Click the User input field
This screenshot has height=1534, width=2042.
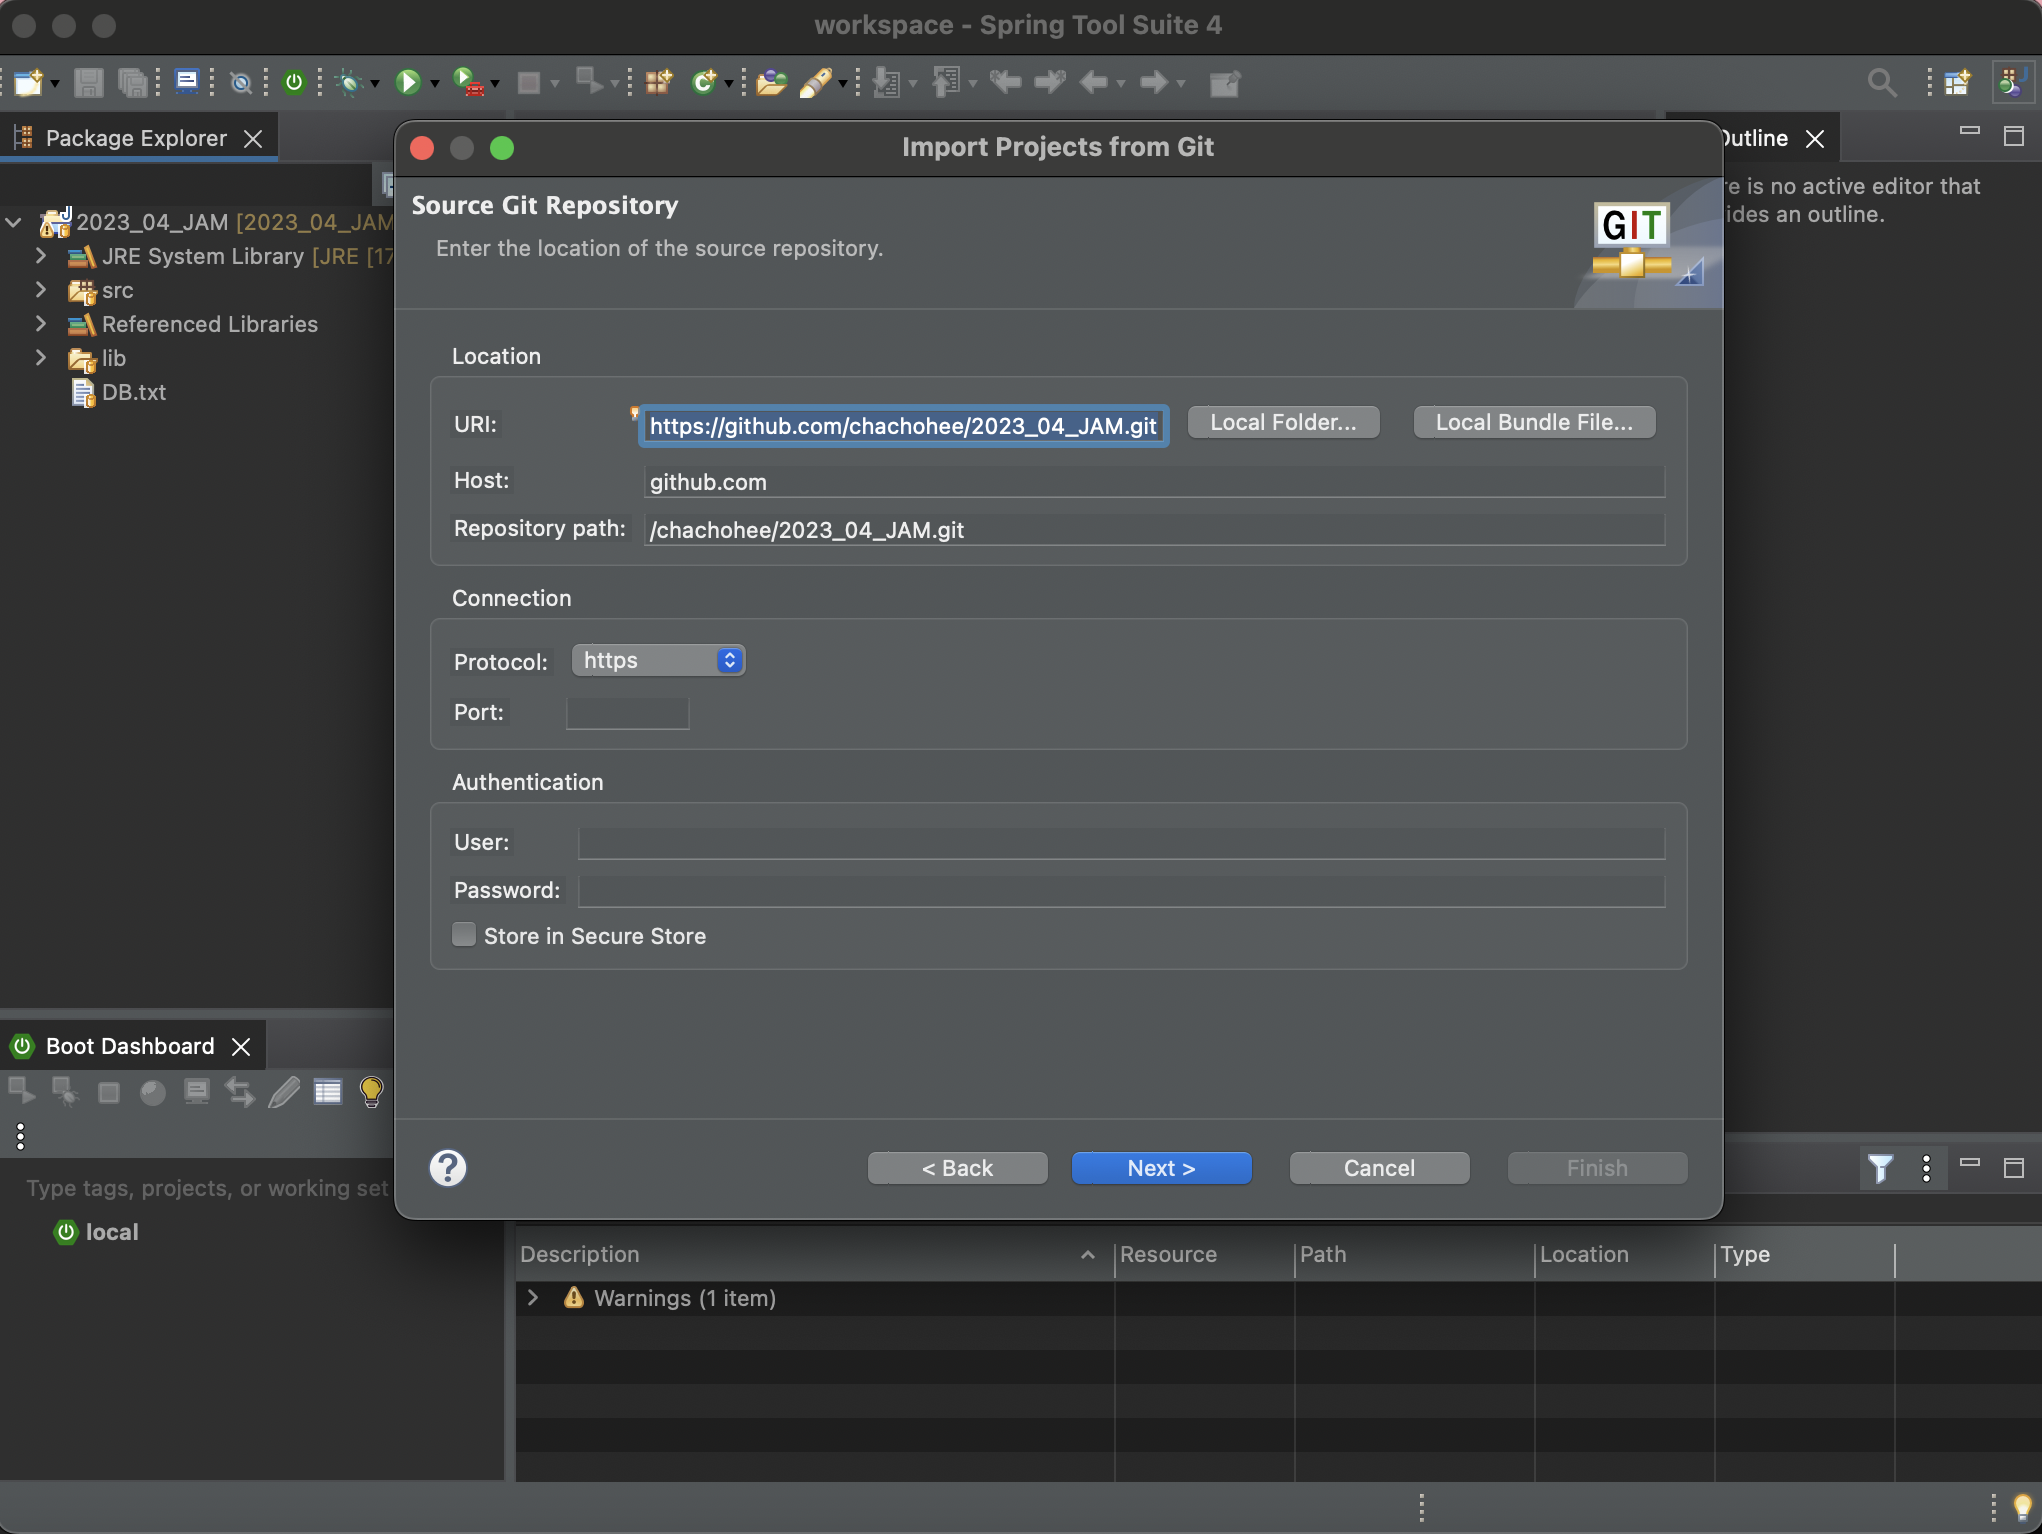1121,843
